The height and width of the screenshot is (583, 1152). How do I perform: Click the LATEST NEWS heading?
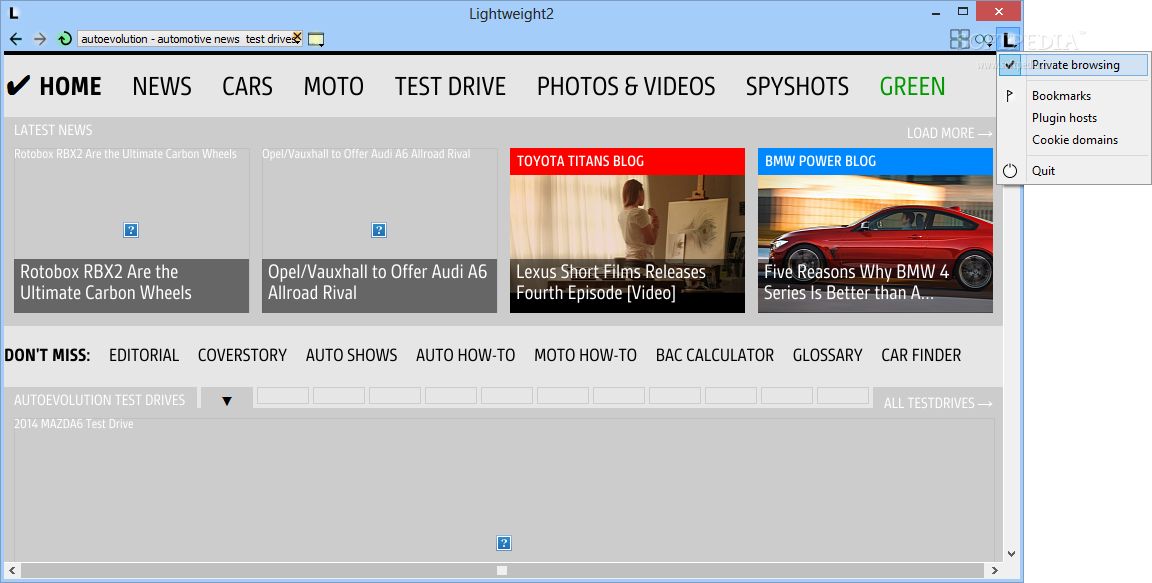pos(53,130)
